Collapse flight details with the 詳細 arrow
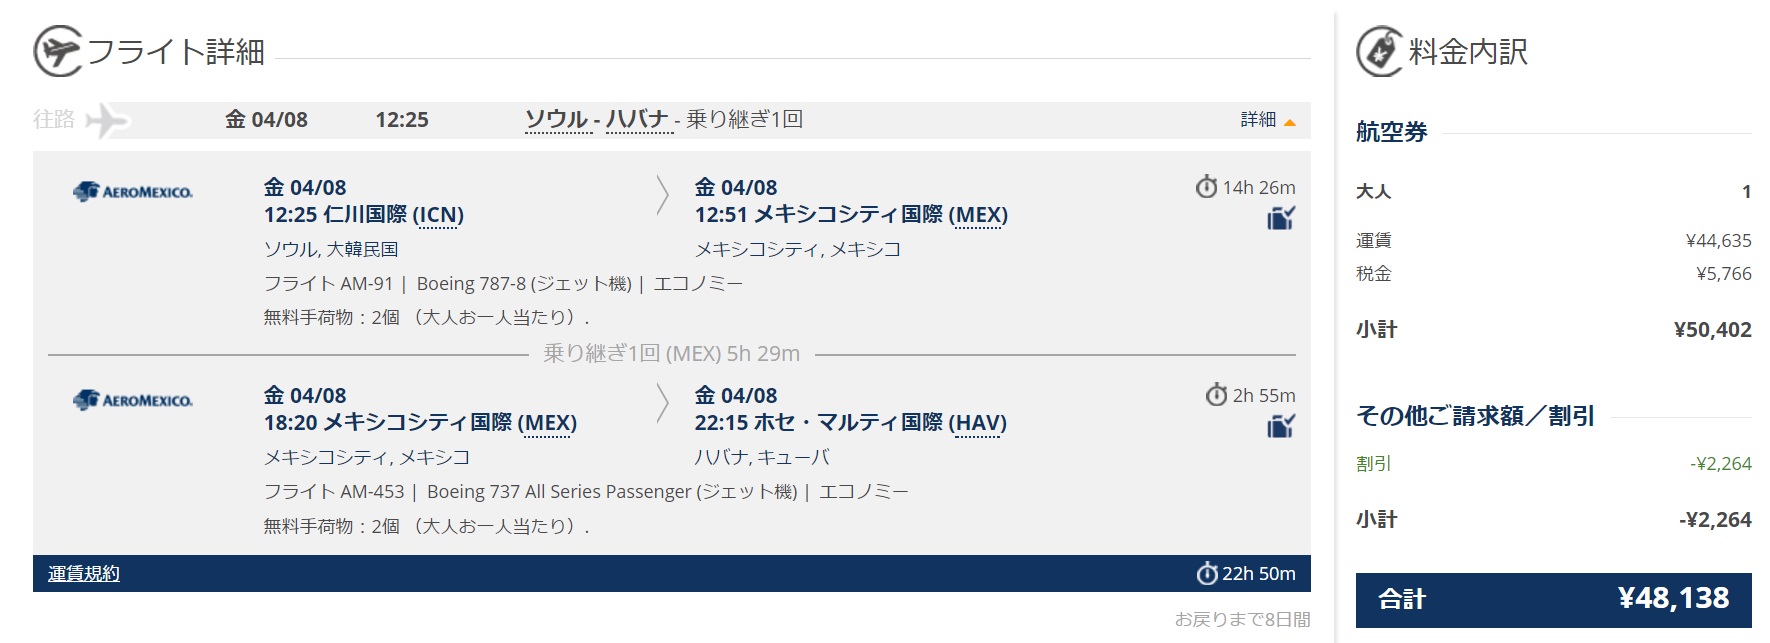Screen dimensions: 1770x643 [x=1268, y=120]
